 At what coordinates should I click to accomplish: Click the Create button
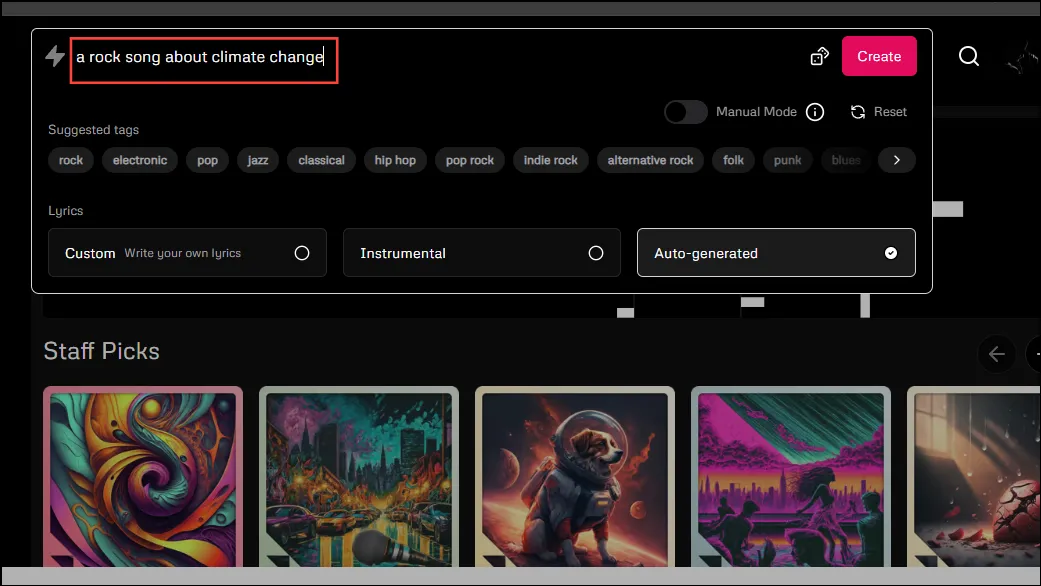pos(879,56)
